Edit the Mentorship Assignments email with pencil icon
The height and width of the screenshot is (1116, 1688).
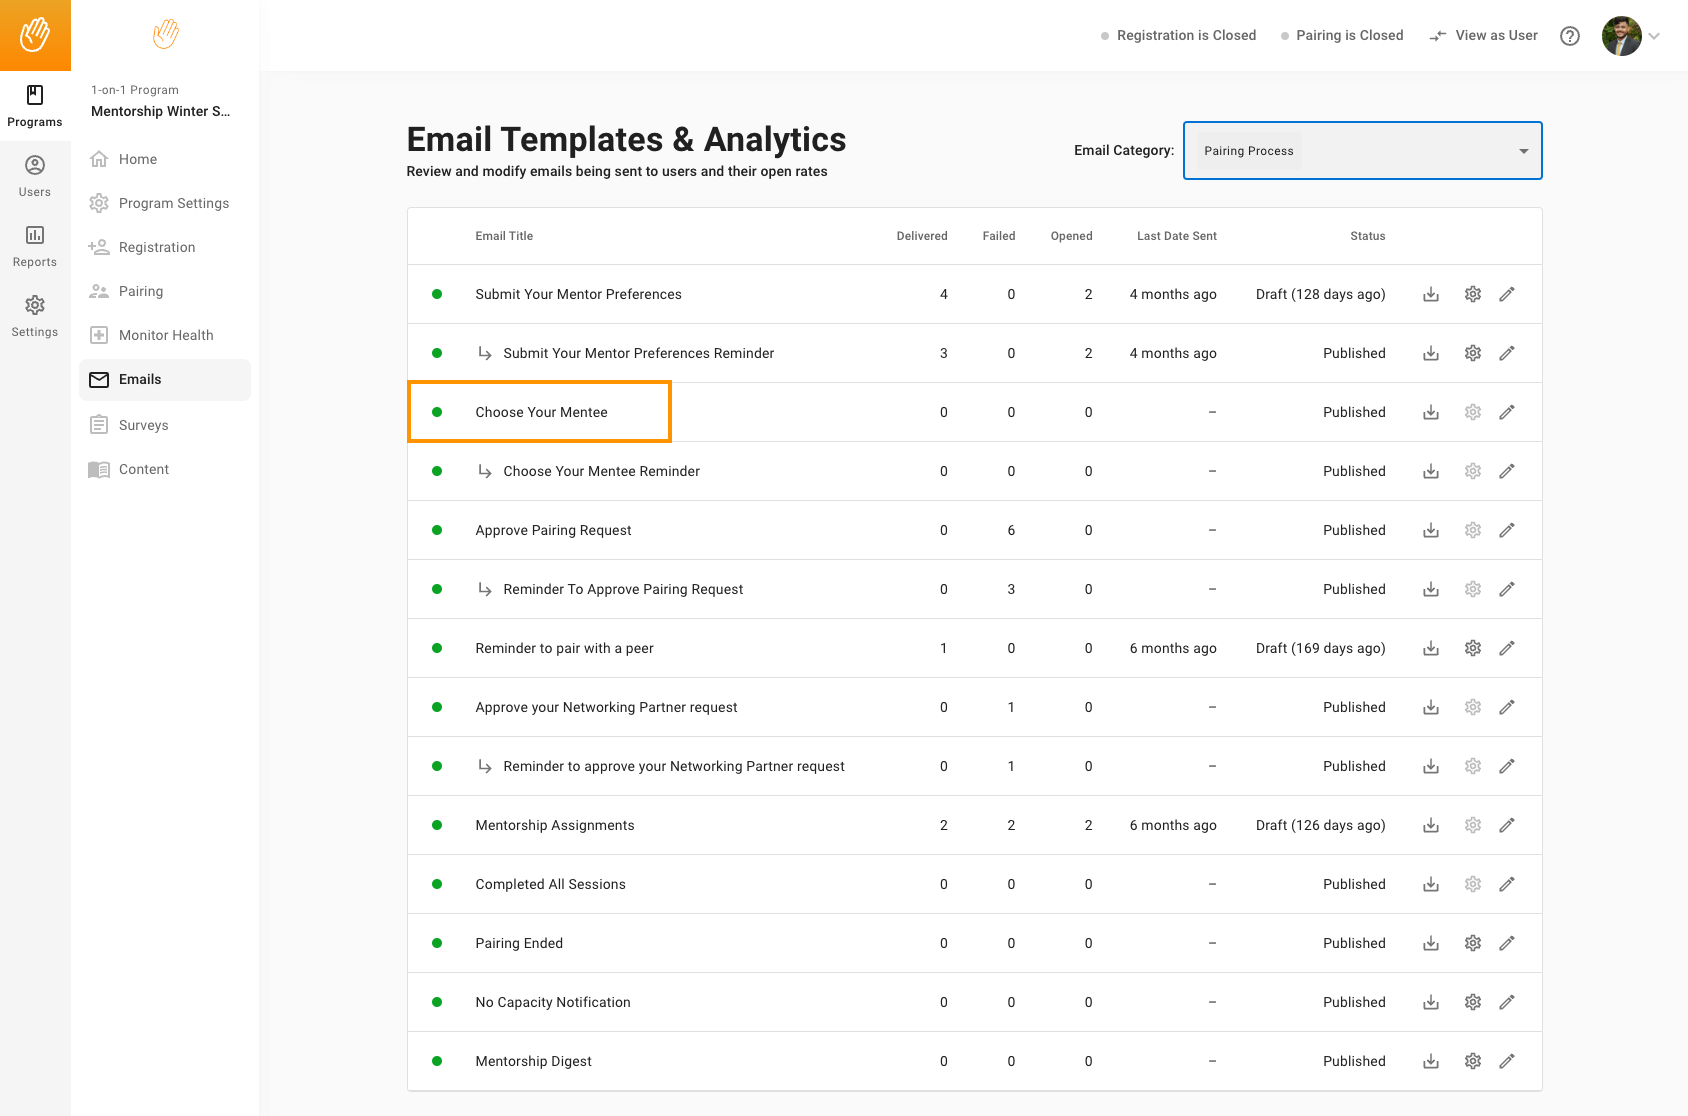tap(1507, 825)
